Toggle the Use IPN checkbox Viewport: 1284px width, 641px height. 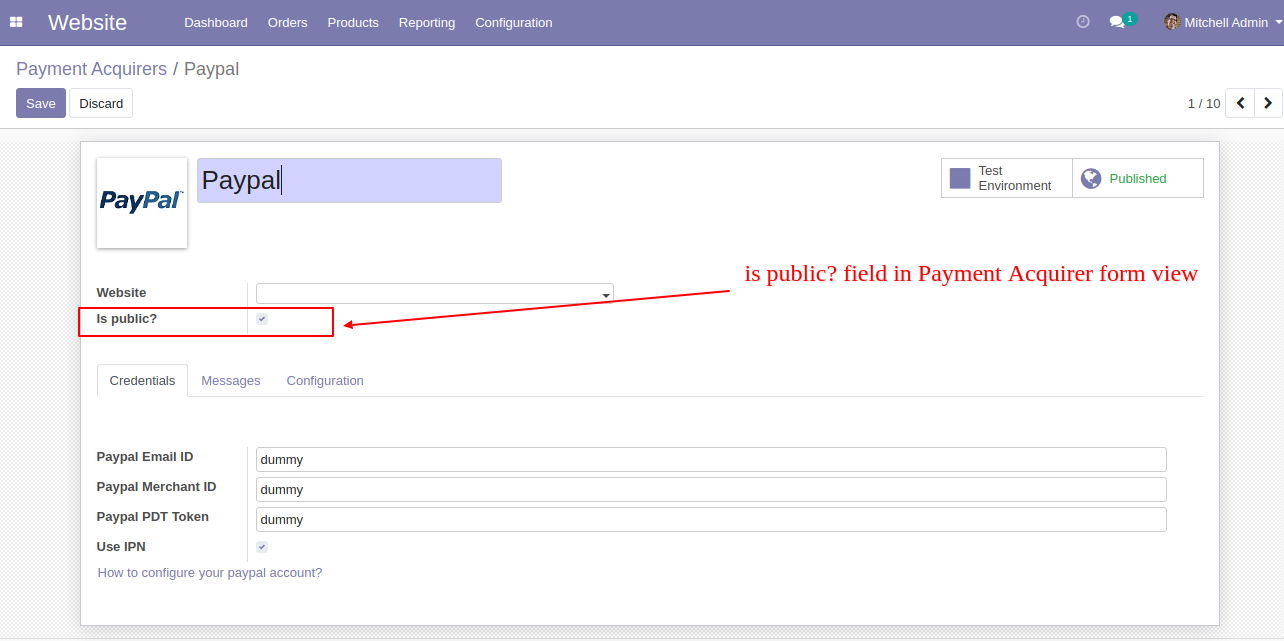pos(262,547)
